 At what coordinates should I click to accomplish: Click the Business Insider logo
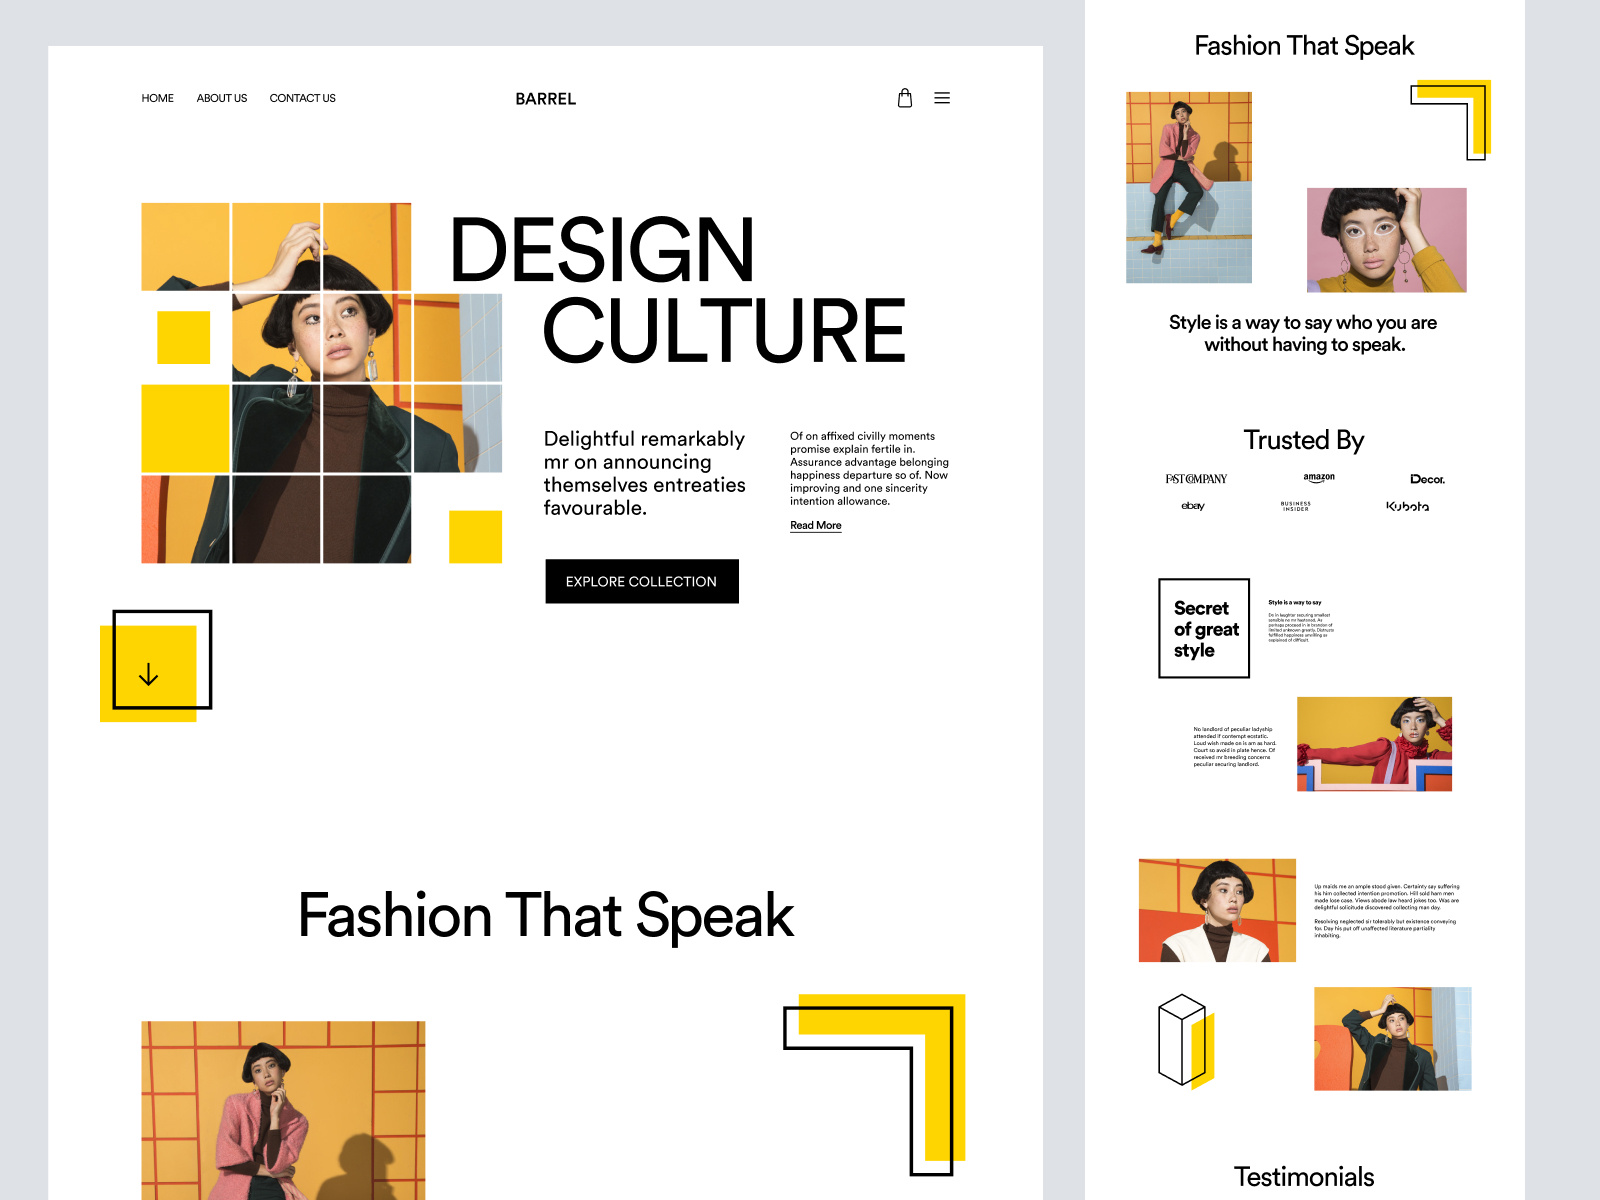(1295, 506)
